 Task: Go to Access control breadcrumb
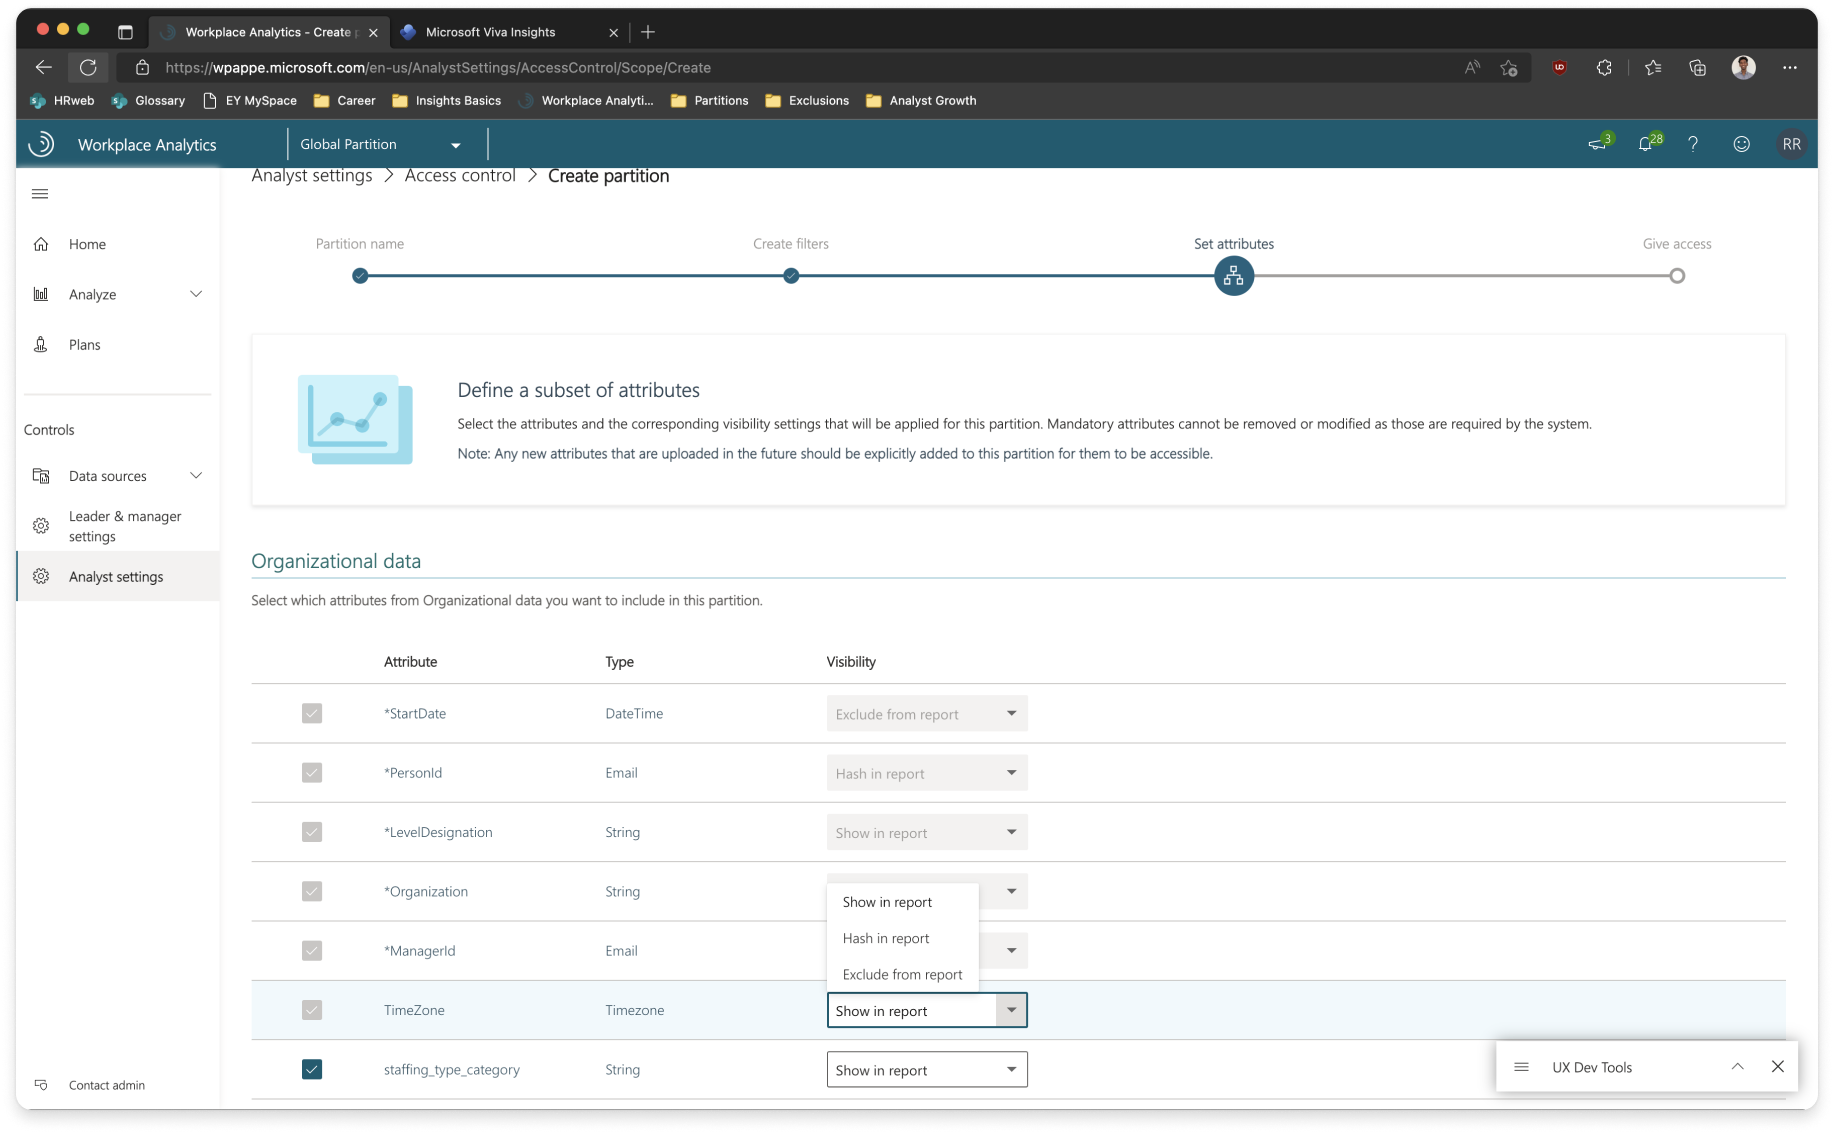pyautogui.click(x=460, y=176)
